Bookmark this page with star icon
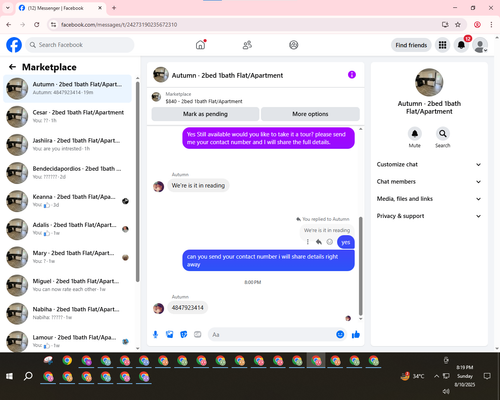The image size is (500, 400). [x=458, y=24]
